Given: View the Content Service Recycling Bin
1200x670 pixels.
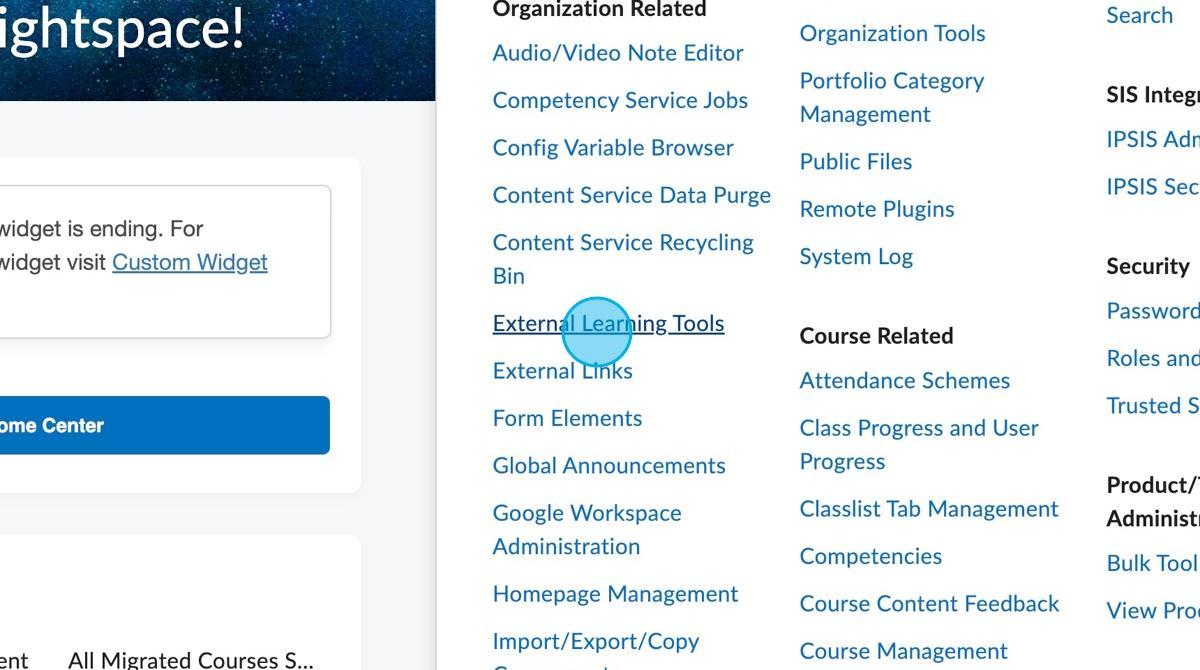Looking at the screenshot, I should [x=622, y=242].
